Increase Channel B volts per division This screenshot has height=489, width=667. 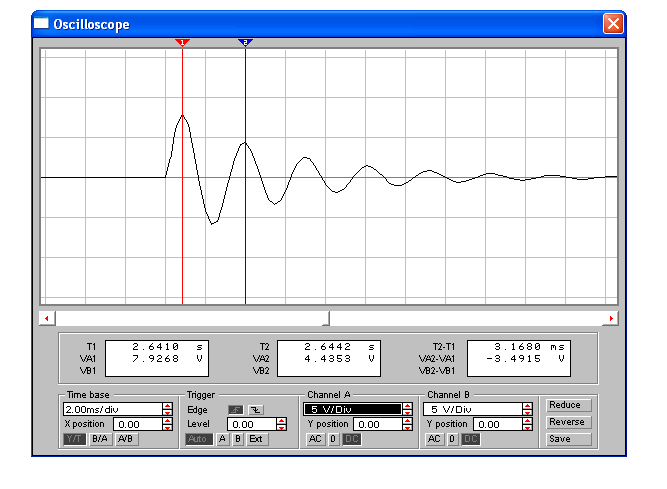point(527,406)
